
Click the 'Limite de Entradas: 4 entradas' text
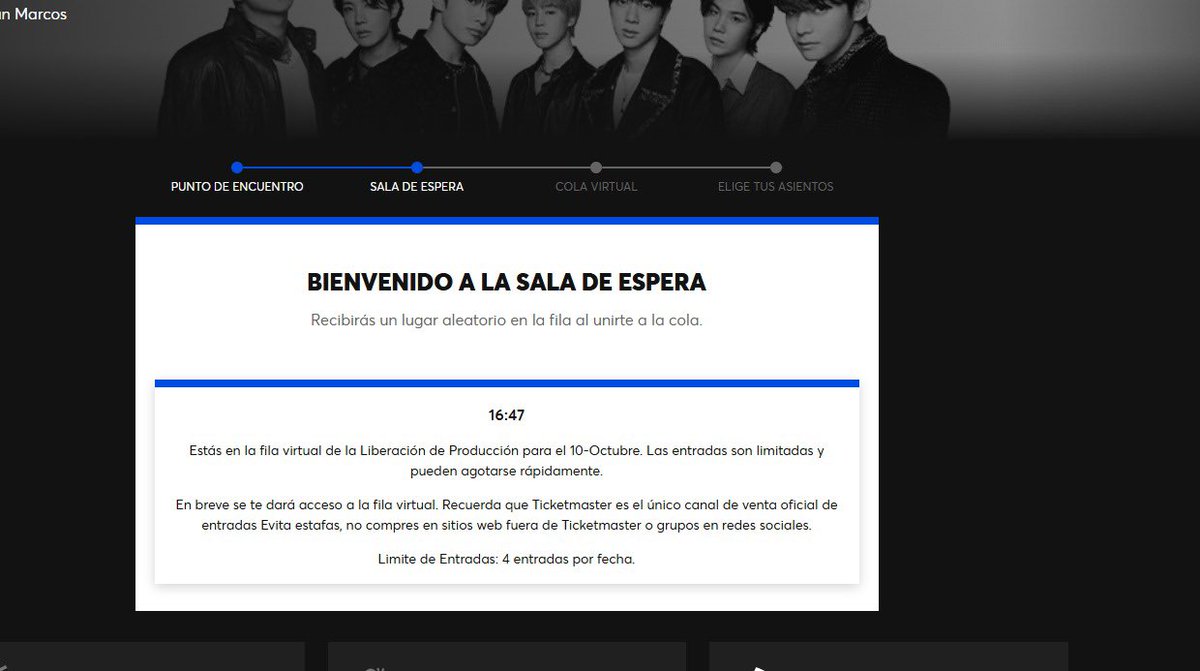506,559
